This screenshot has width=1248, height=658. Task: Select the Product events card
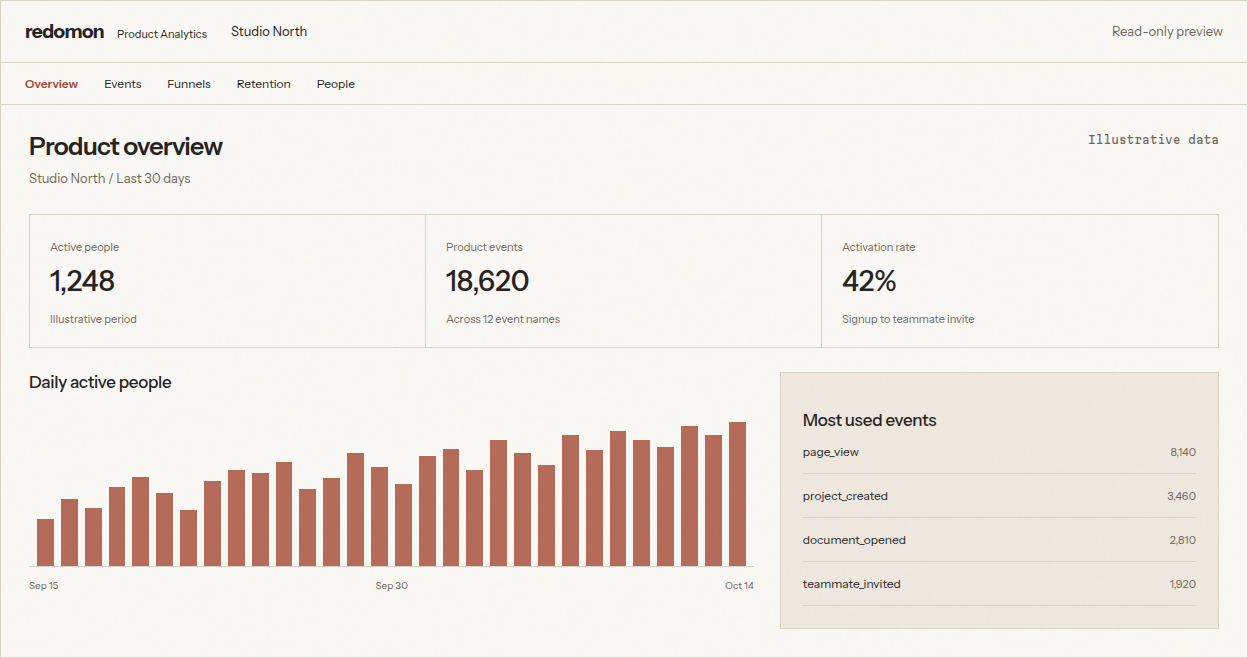pyautogui.click(x=624, y=281)
